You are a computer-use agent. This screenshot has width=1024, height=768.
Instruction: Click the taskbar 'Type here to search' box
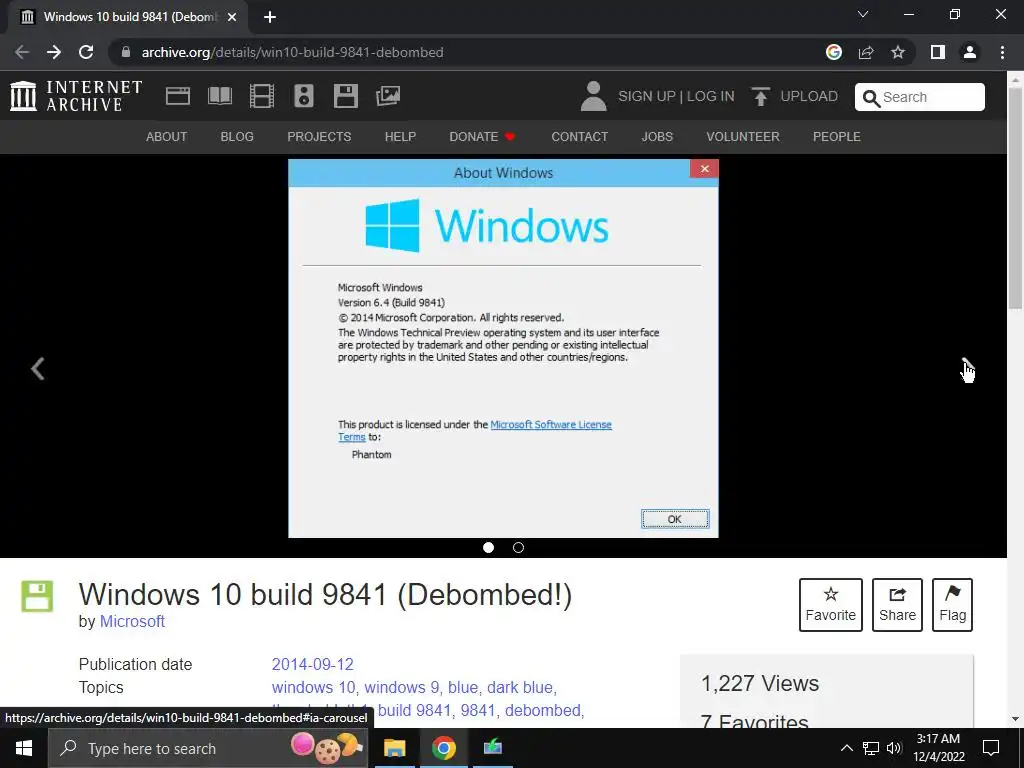click(208, 748)
